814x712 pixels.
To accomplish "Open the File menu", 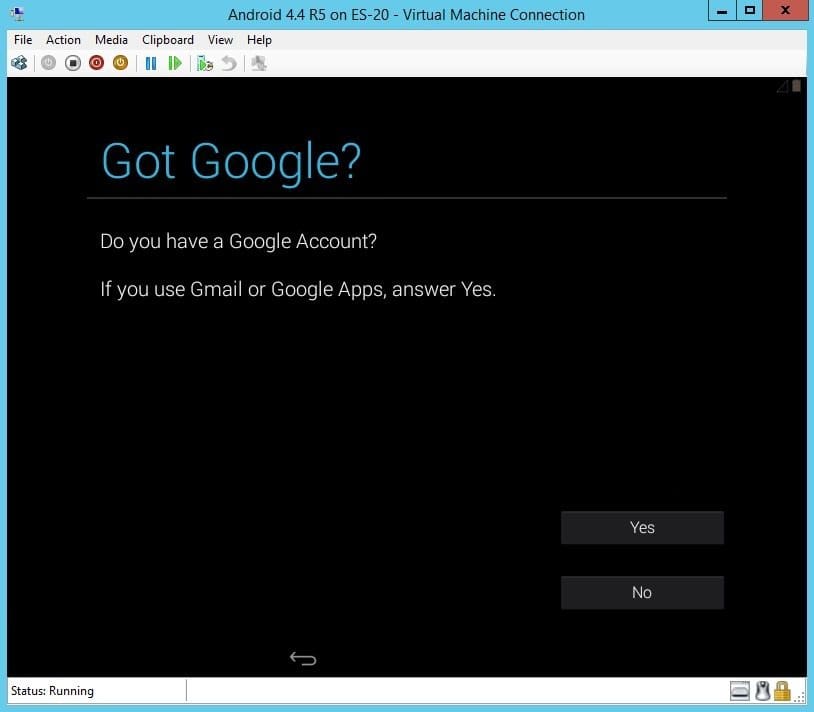I will [23, 40].
